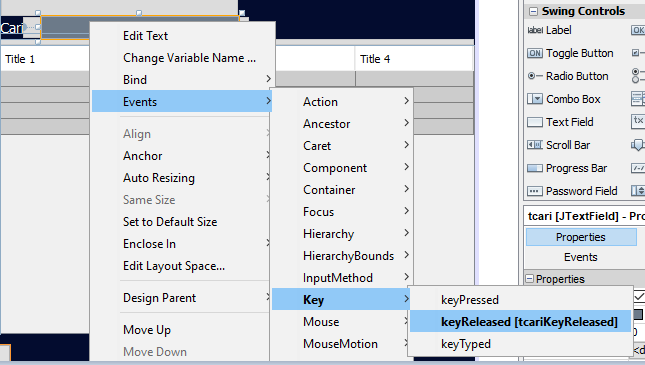The height and width of the screenshot is (365, 645).
Task: Switch to the Events properties tab
Action: 580,257
